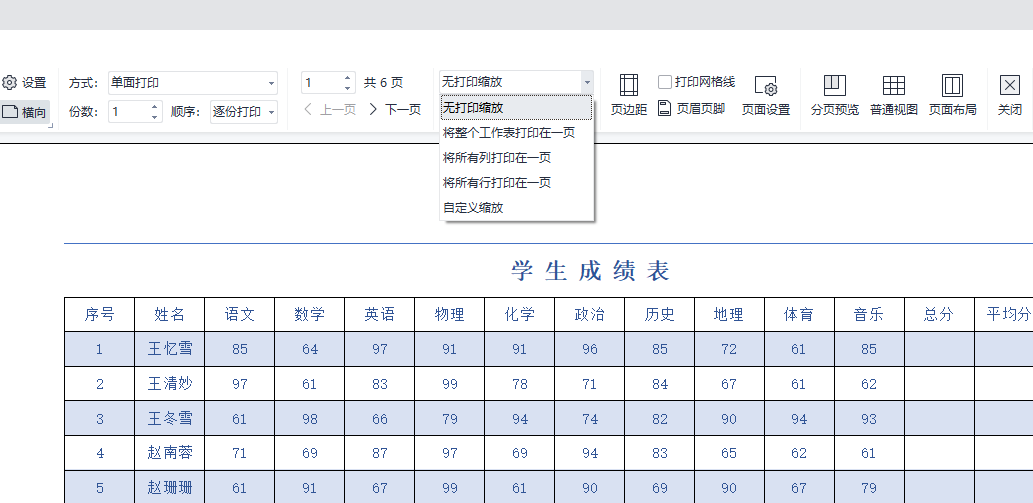The image size is (1033, 503).
Task: Click the 共 6 页 page count text
Action: (x=383, y=83)
